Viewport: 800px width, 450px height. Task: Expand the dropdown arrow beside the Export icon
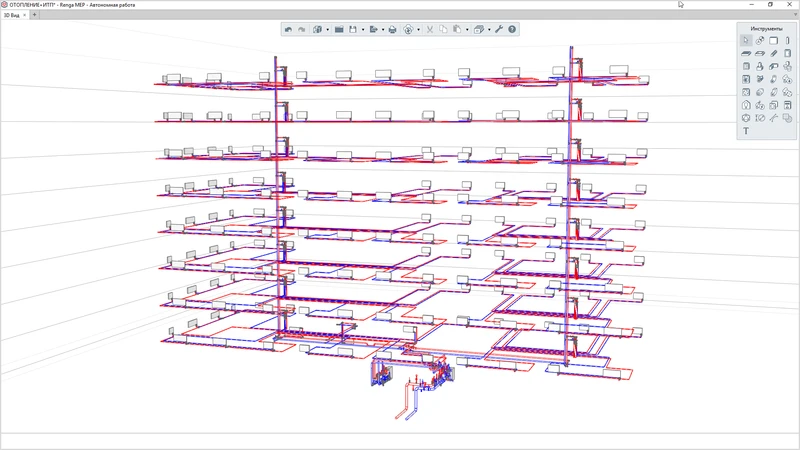383,30
